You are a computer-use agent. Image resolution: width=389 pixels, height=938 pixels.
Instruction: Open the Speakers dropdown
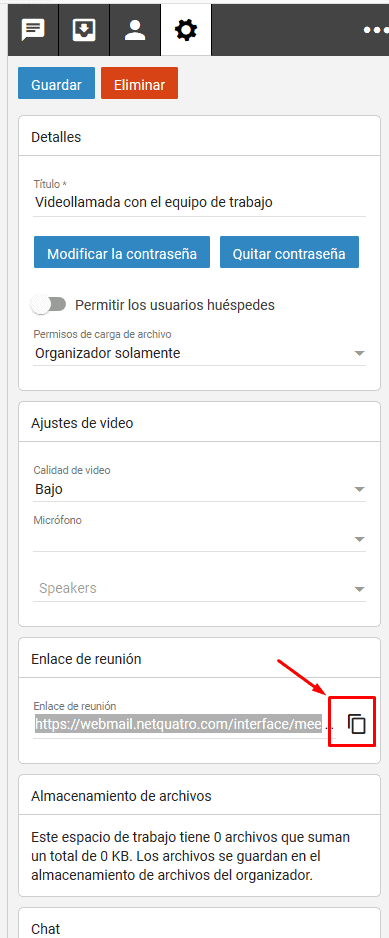pyautogui.click(x=199, y=588)
